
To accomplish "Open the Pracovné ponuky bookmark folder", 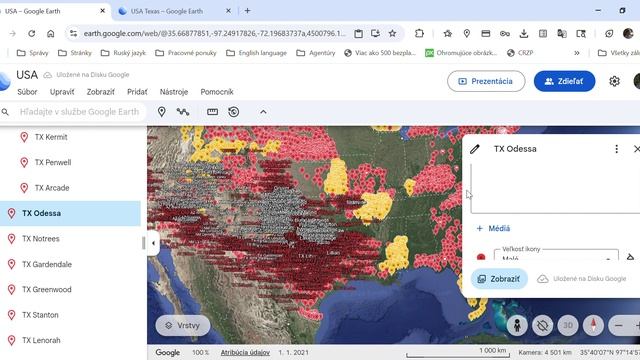I will [186, 53].
